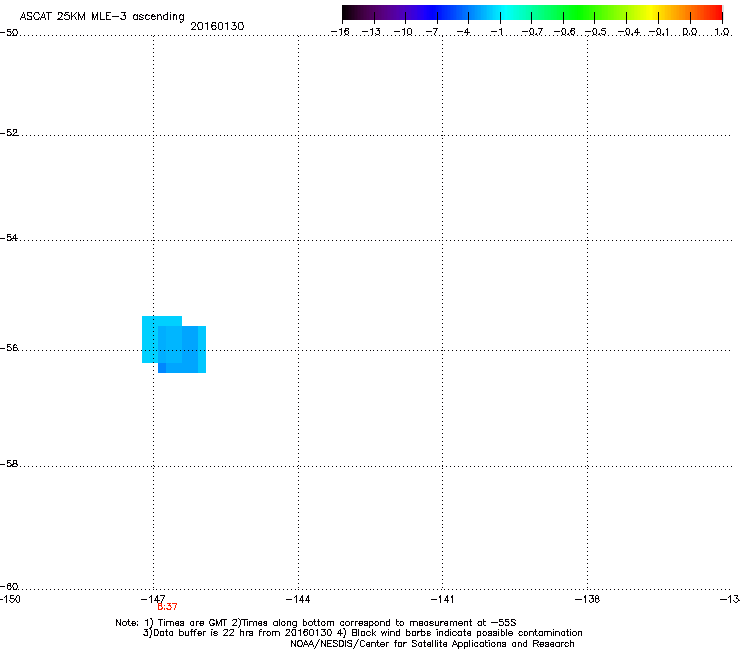Click the latitude label -54
The width and height of the screenshot is (740, 650).
9,237
